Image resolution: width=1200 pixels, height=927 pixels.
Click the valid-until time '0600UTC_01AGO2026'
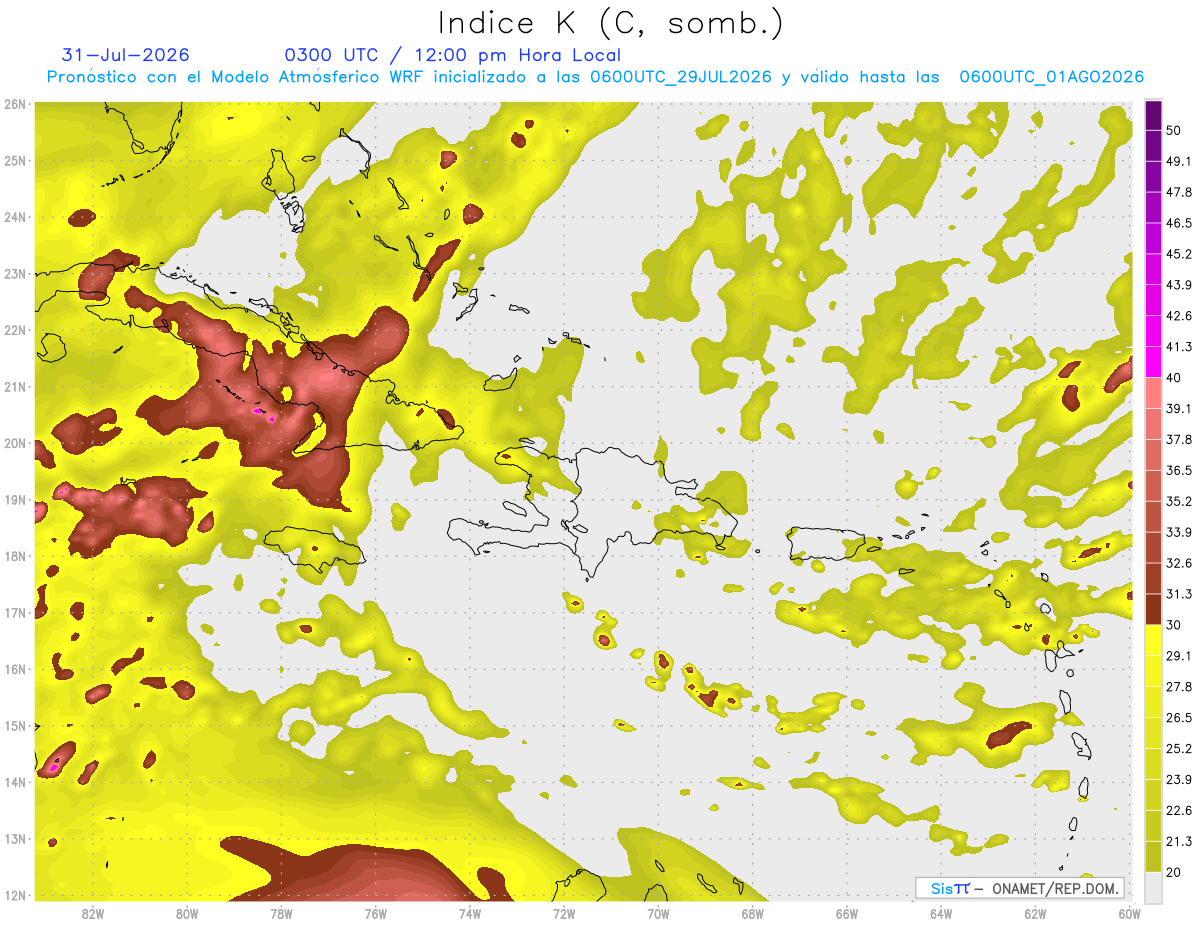click(1051, 77)
